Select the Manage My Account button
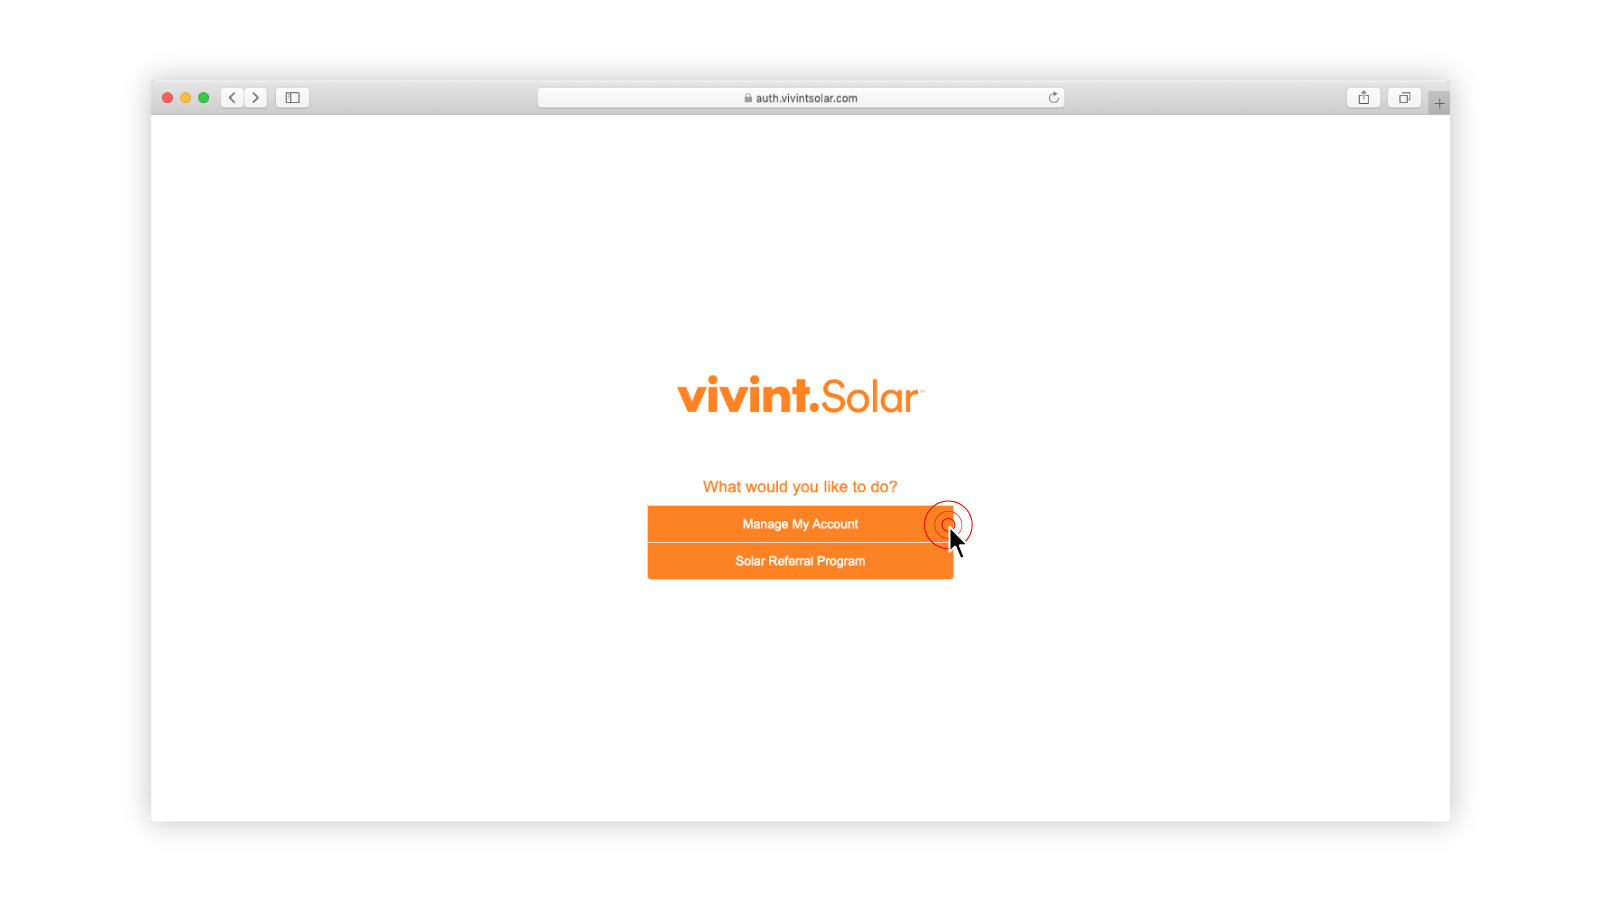Screen dimensions: 1600x900 pyautogui.click(x=800, y=524)
